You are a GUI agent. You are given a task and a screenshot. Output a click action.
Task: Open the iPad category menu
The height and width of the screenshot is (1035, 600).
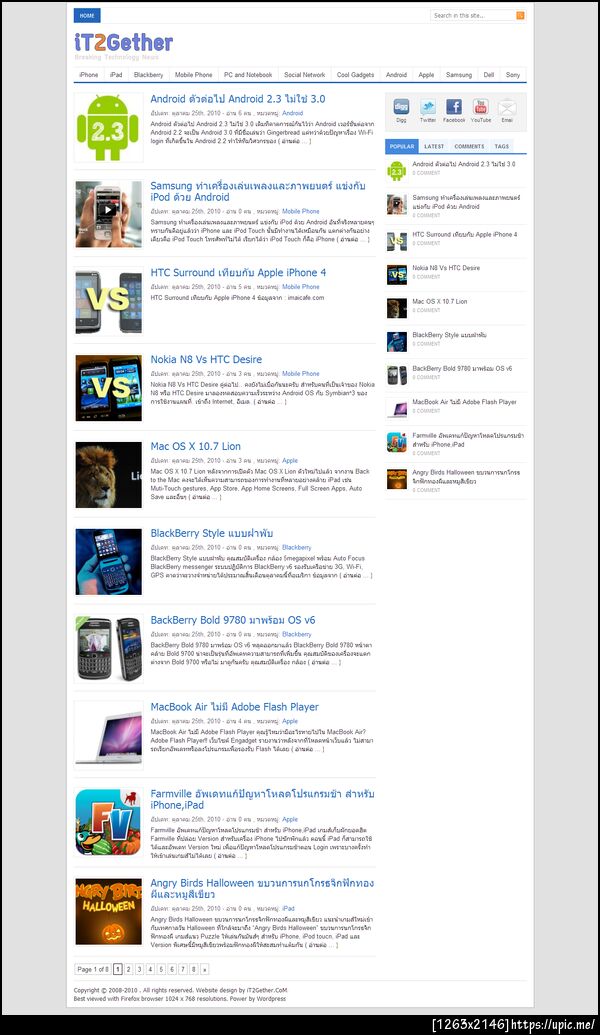pyautogui.click(x=116, y=75)
